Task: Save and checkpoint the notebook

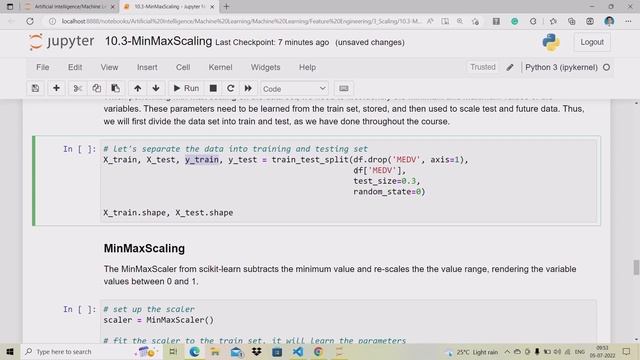Action: pos(36,89)
